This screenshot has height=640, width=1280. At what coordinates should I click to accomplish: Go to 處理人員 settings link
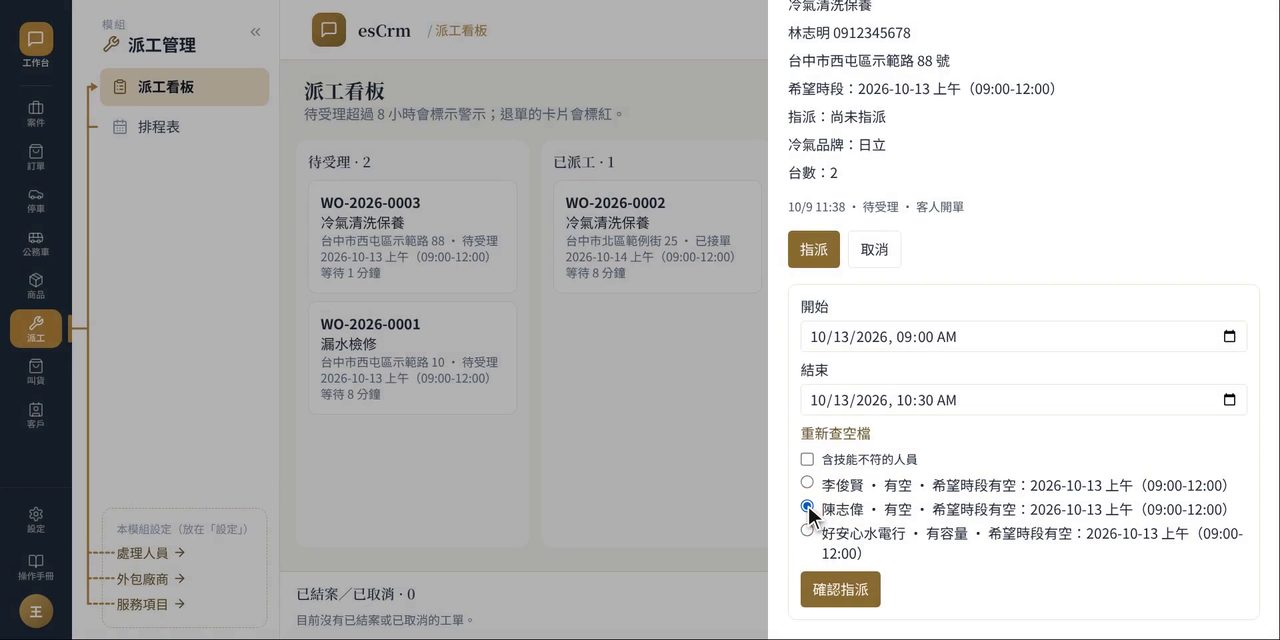pos(151,552)
